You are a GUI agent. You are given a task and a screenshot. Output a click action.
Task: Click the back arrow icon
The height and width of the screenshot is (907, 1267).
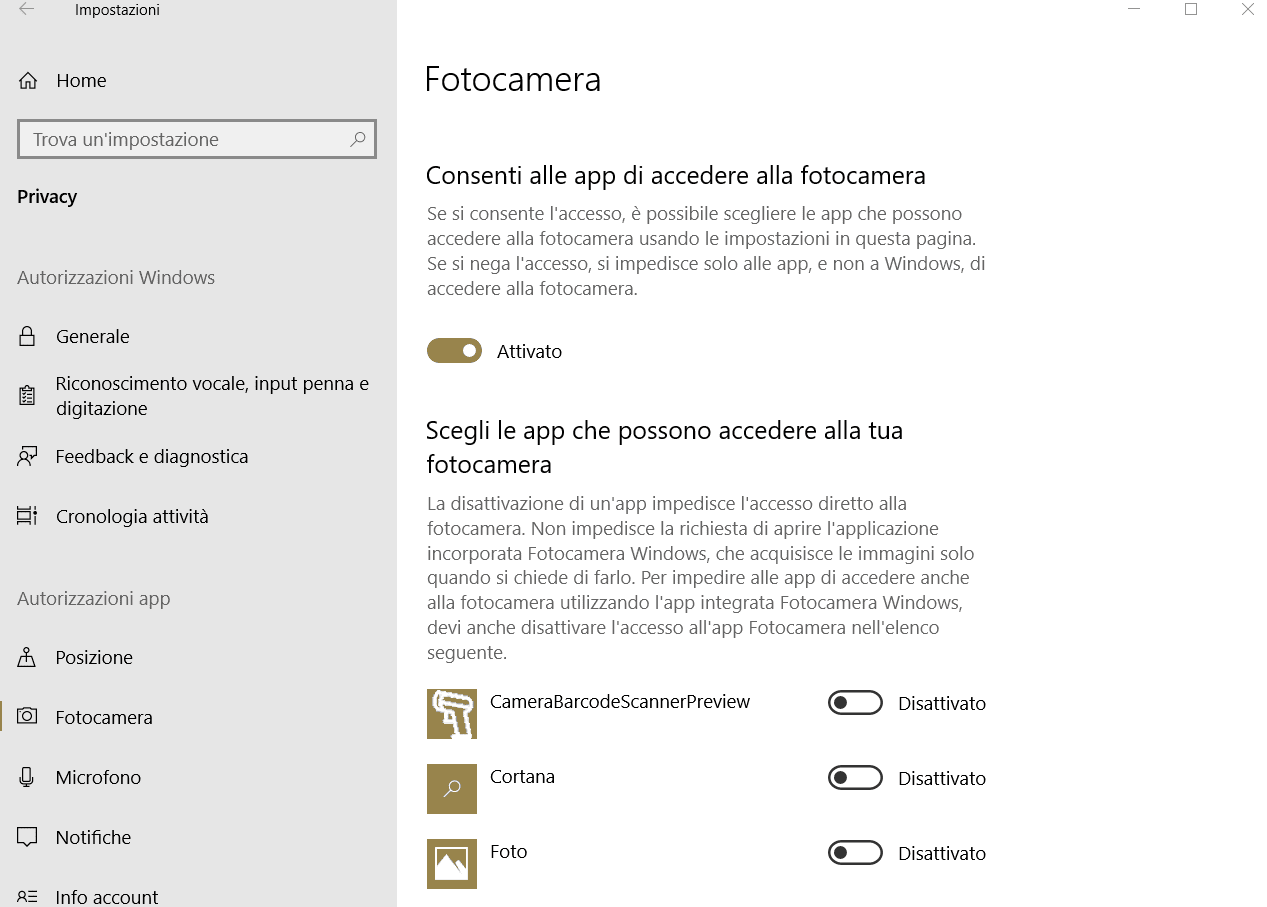27,10
